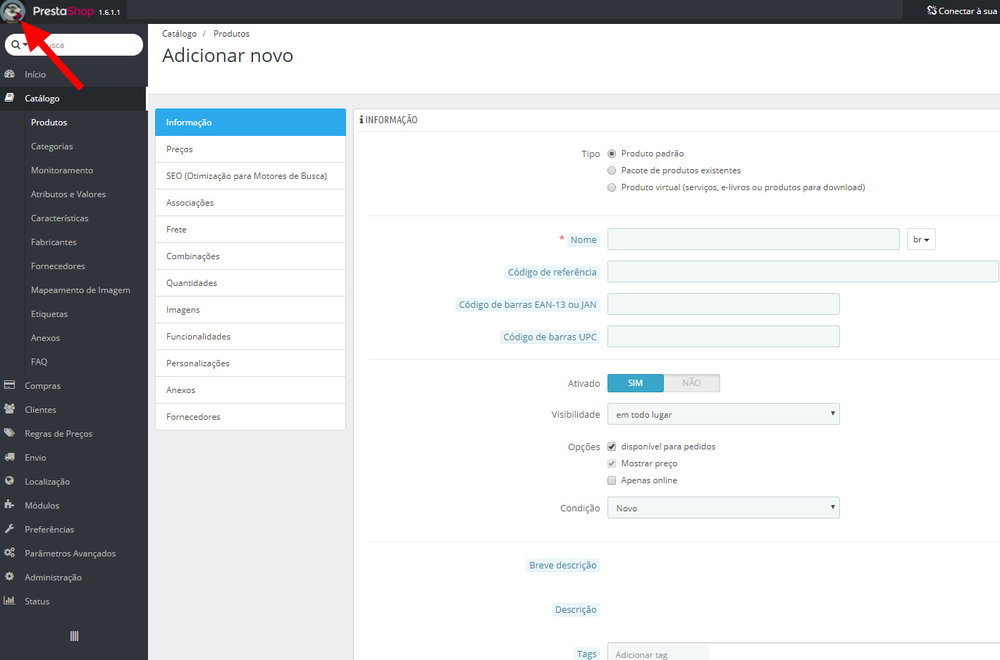This screenshot has height=660, width=1000.
Task: Open Características in the sidebar
Action: (x=59, y=218)
